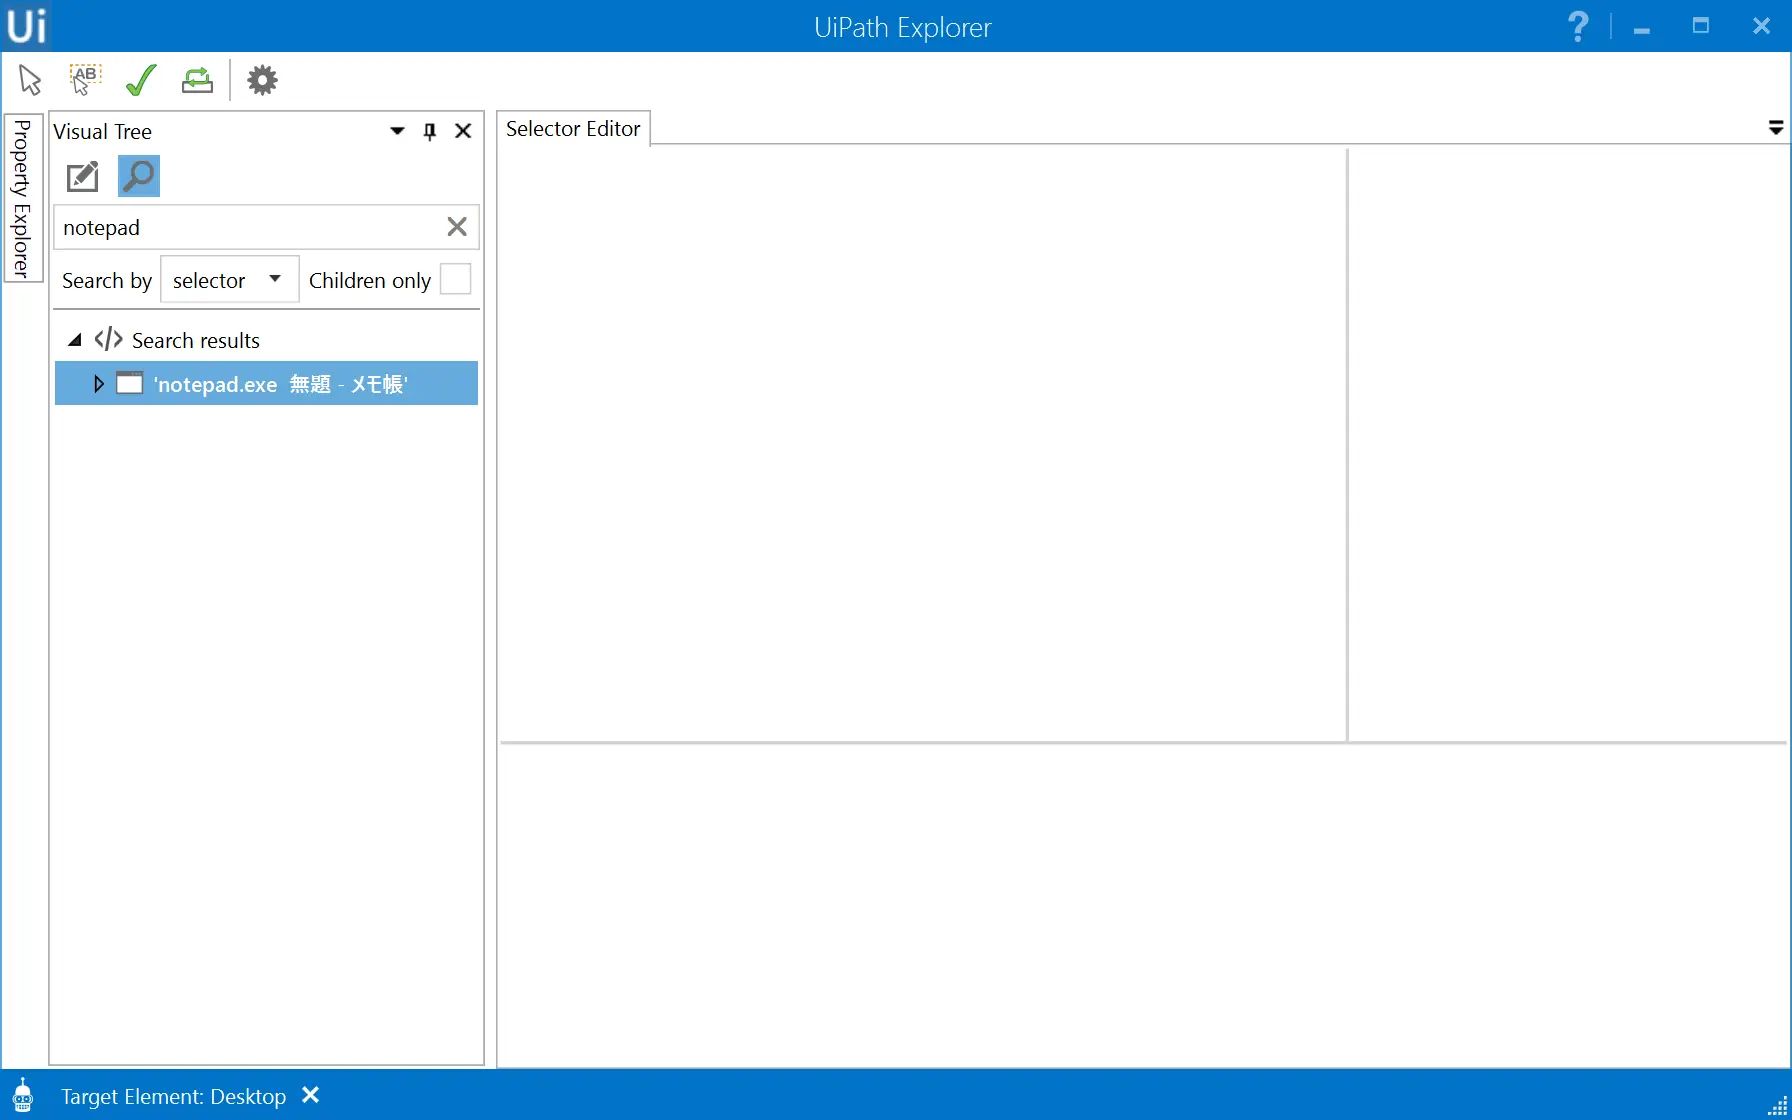Image resolution: width=1792 pixels, height=1120 pixels.
Task: Minimize the UiPath Explorer window
Action: click(1641, 30)
